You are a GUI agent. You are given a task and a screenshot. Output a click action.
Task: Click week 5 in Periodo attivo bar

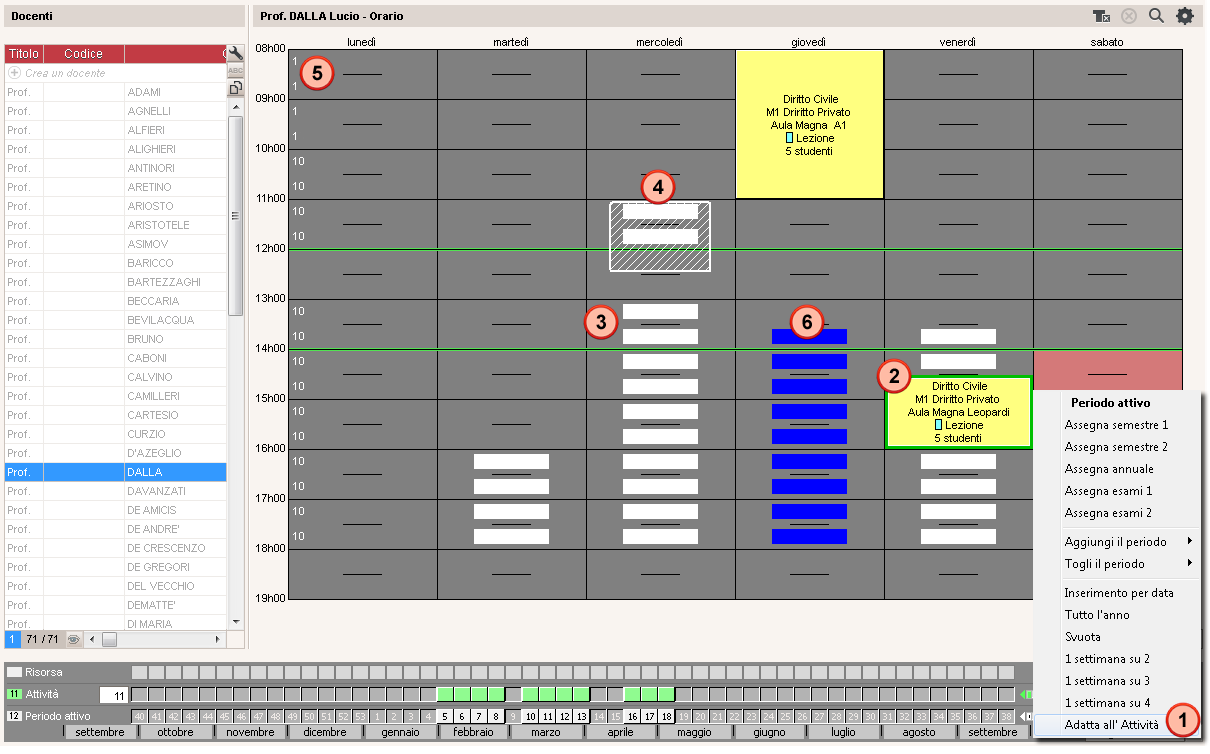point(444,716)
